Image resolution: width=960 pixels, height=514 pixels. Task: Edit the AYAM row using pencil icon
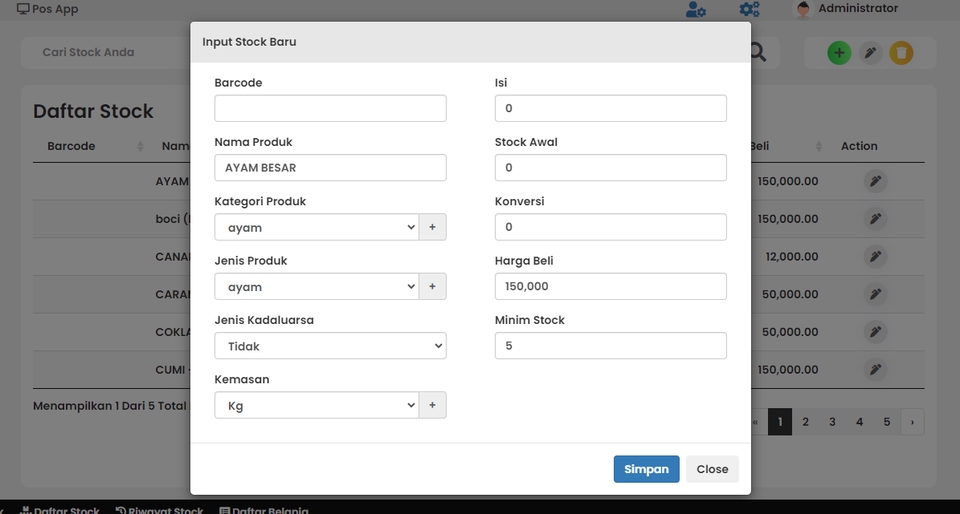point(876,181)
